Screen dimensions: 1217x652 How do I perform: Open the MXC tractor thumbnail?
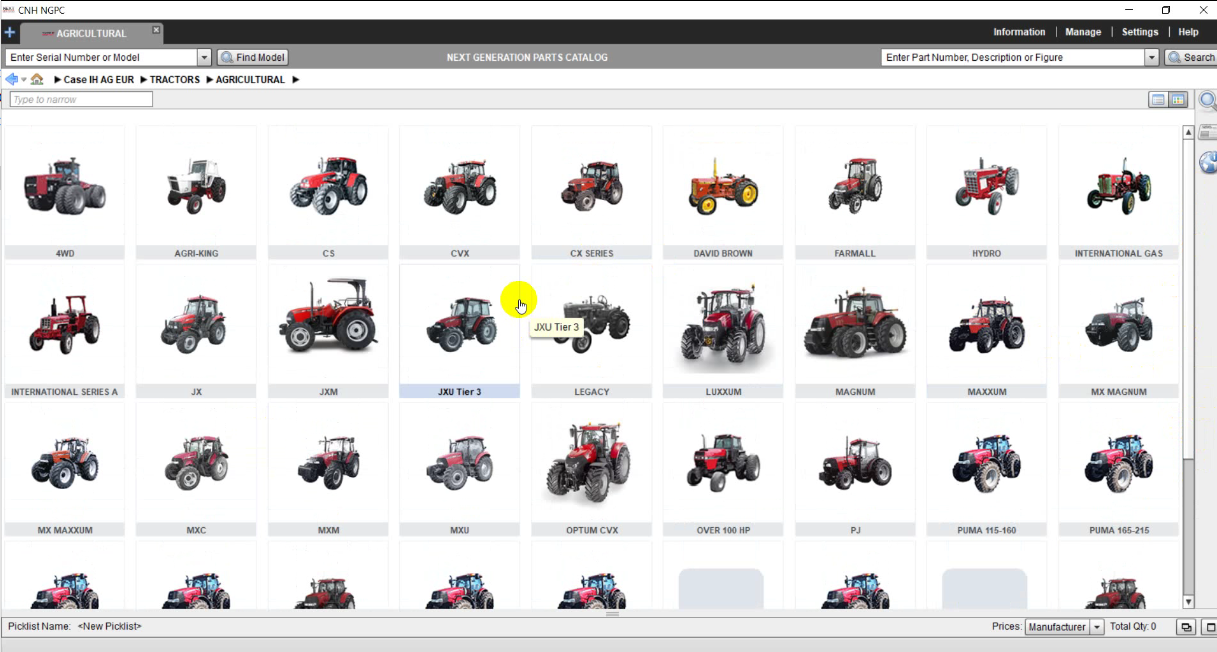196,470
